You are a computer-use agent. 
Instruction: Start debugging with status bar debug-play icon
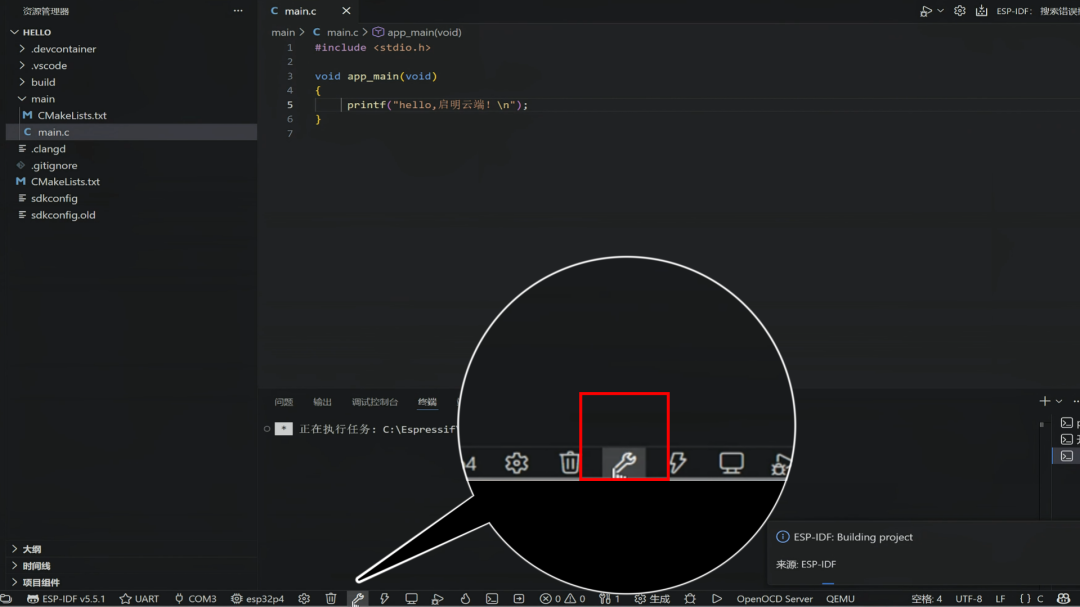pos(437,599)
